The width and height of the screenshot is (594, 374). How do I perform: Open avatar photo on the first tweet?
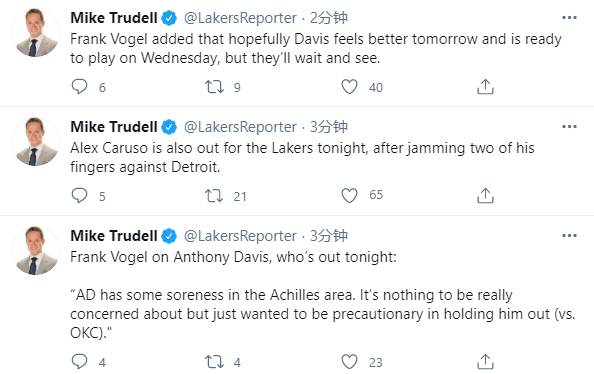pos(36,33)
